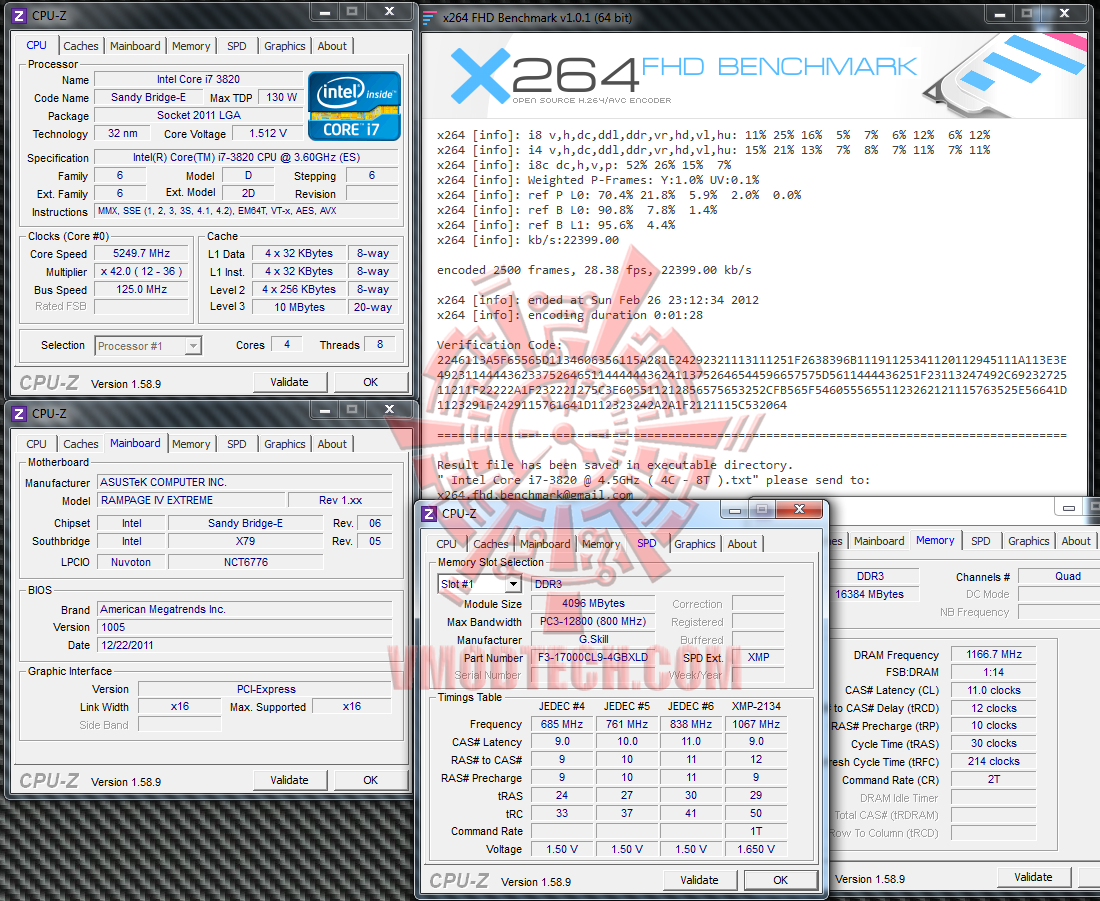Switch to Caches tab in top CPU-Z window
This screenshot has height=901, width=1100.
click(x=81, y=46)
